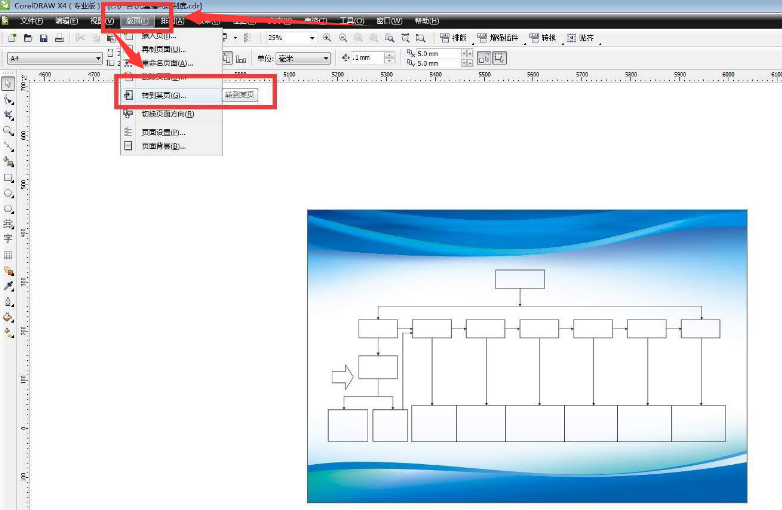Image resolution: width=782 pixels, height=510 pixels.
Task: Expand the 贴齐 snap flyout
Action: (x=599, y=44)
